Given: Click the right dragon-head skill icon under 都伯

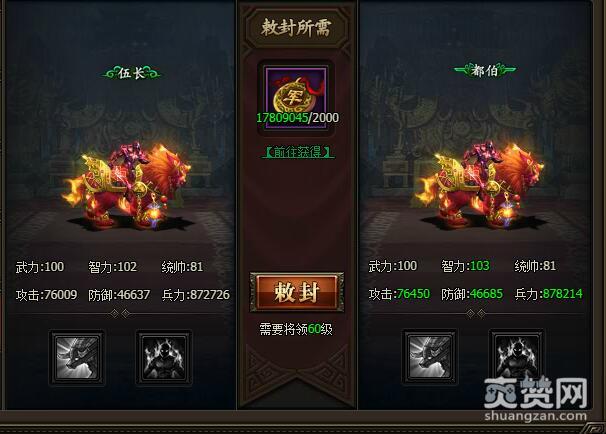Looking at the screenshot, I should (x=429, y=357).
